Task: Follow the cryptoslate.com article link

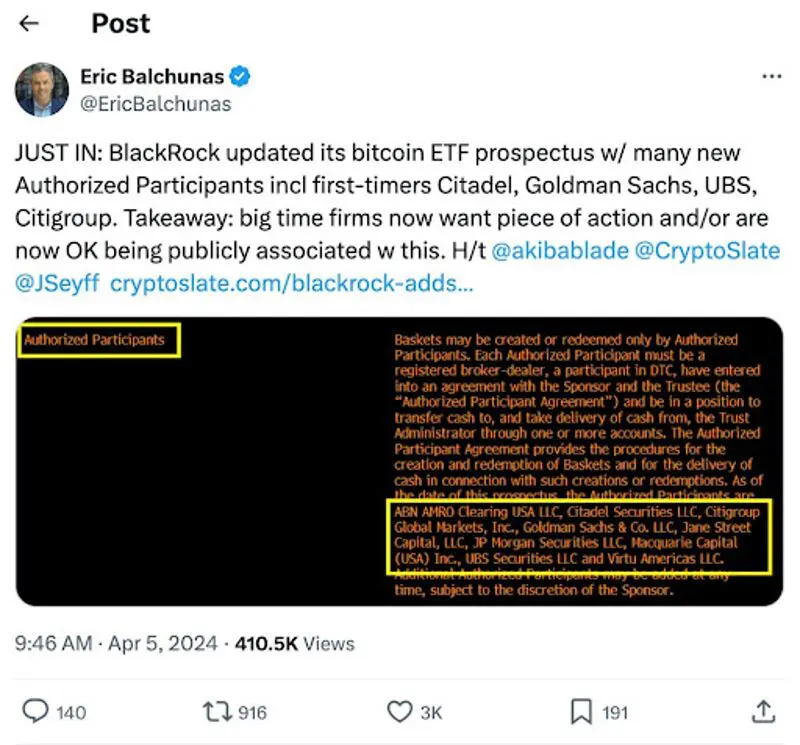Action: [x=290, y=283]
